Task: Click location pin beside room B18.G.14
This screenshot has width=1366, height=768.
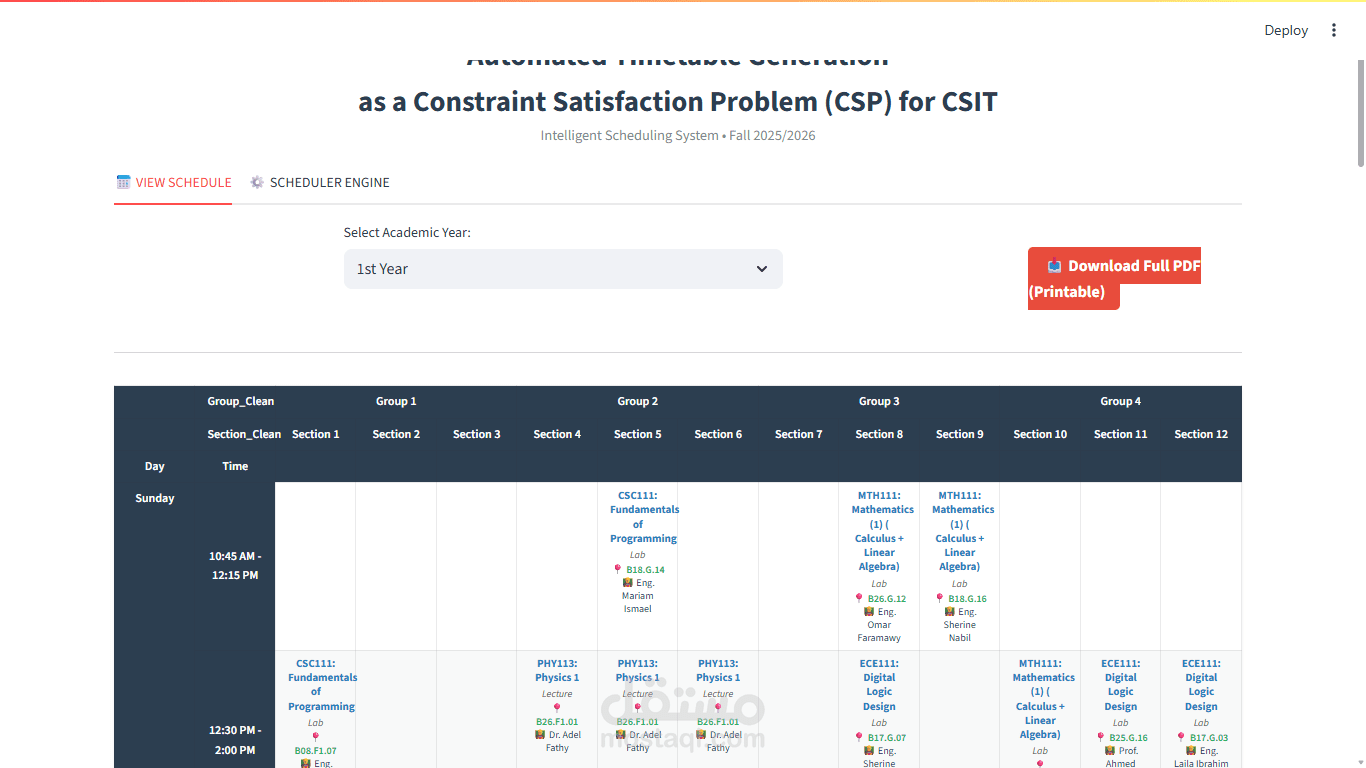Action: [618, 569]
